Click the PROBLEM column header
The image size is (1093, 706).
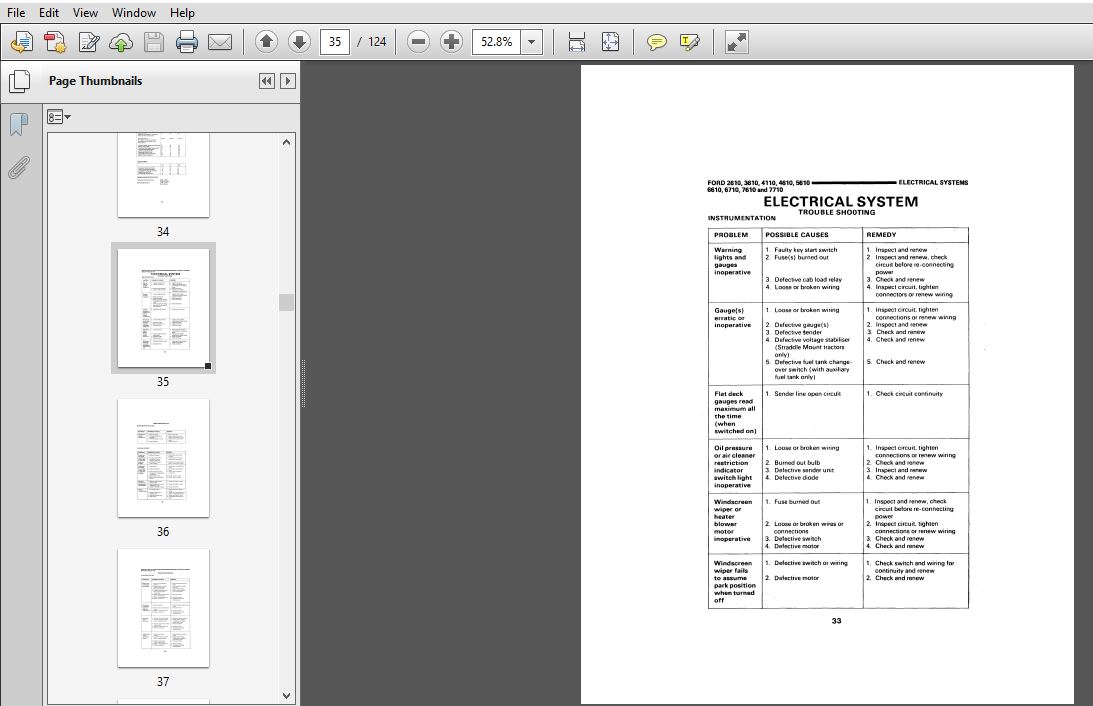pos(731,235)
